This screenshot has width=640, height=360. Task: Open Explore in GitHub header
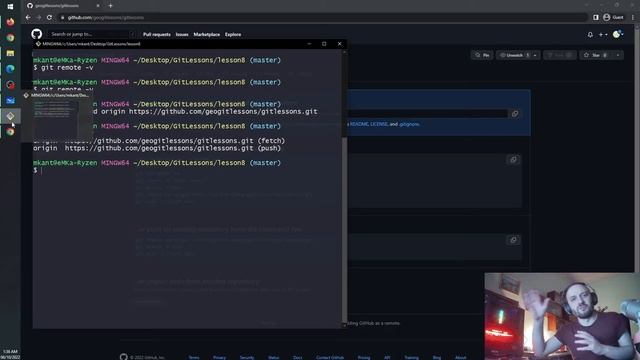point(233,35)
